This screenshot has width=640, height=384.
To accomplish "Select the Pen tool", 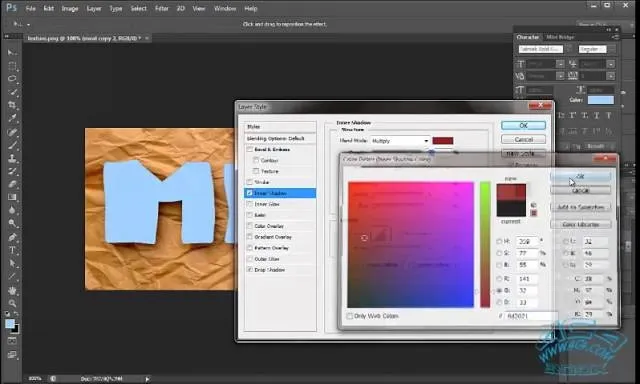I will pos(12,237).
